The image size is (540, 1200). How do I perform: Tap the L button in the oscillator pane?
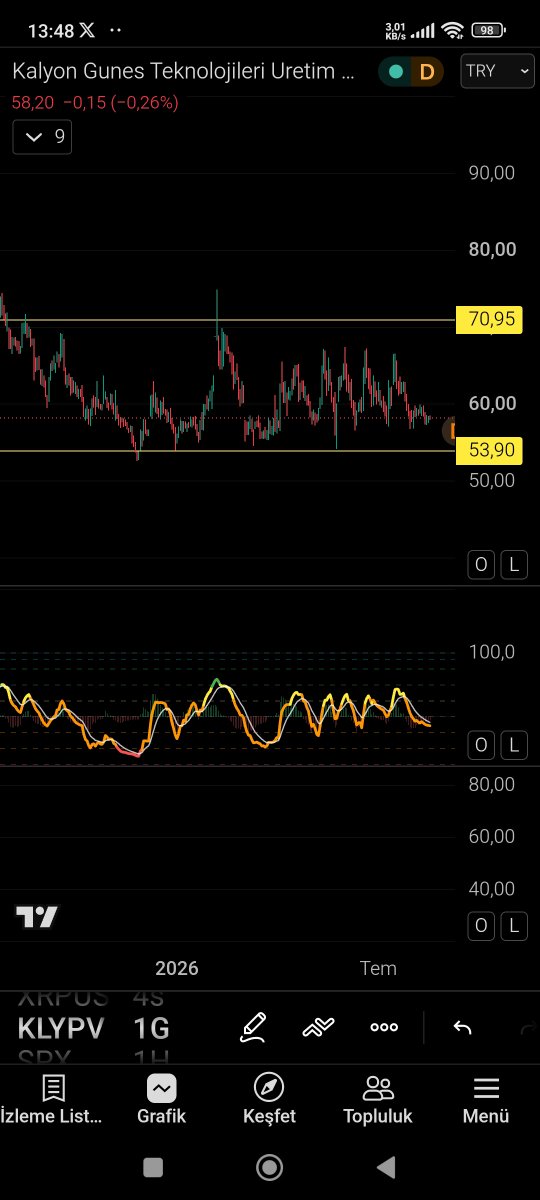514,745
